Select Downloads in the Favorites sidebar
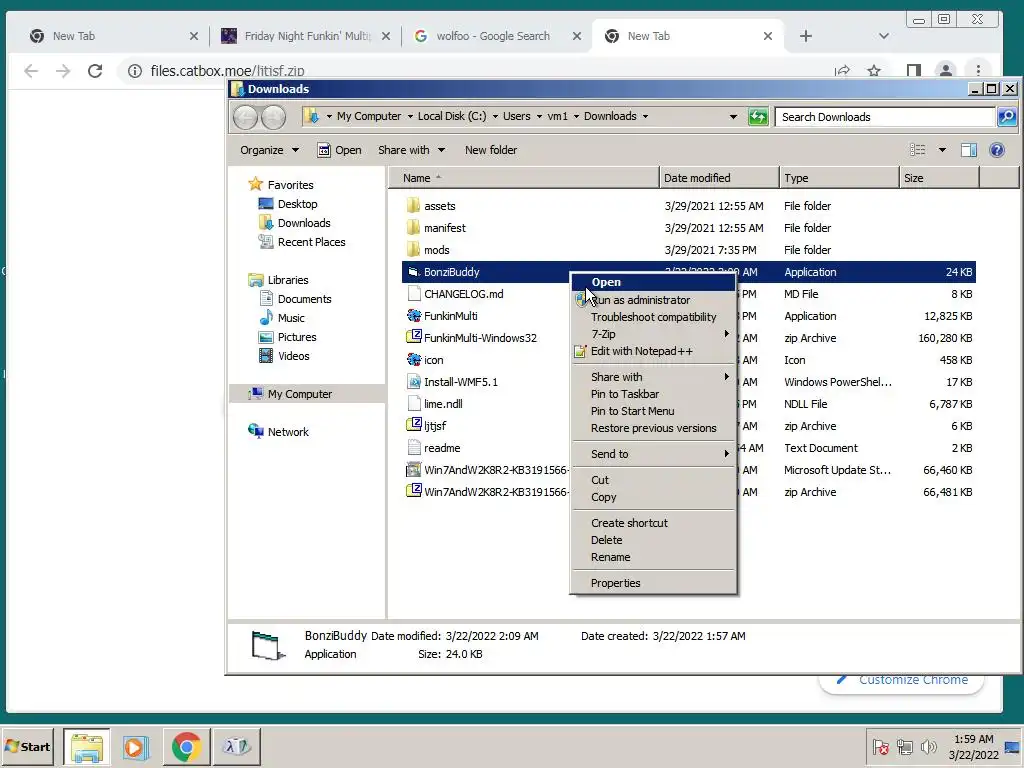Image resolution: width=1024 pixels, height=768 pixels. pos(294,223)
